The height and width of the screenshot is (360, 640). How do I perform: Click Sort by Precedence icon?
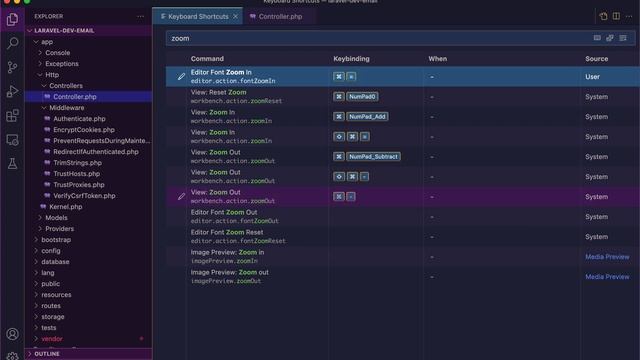point(610,38)
